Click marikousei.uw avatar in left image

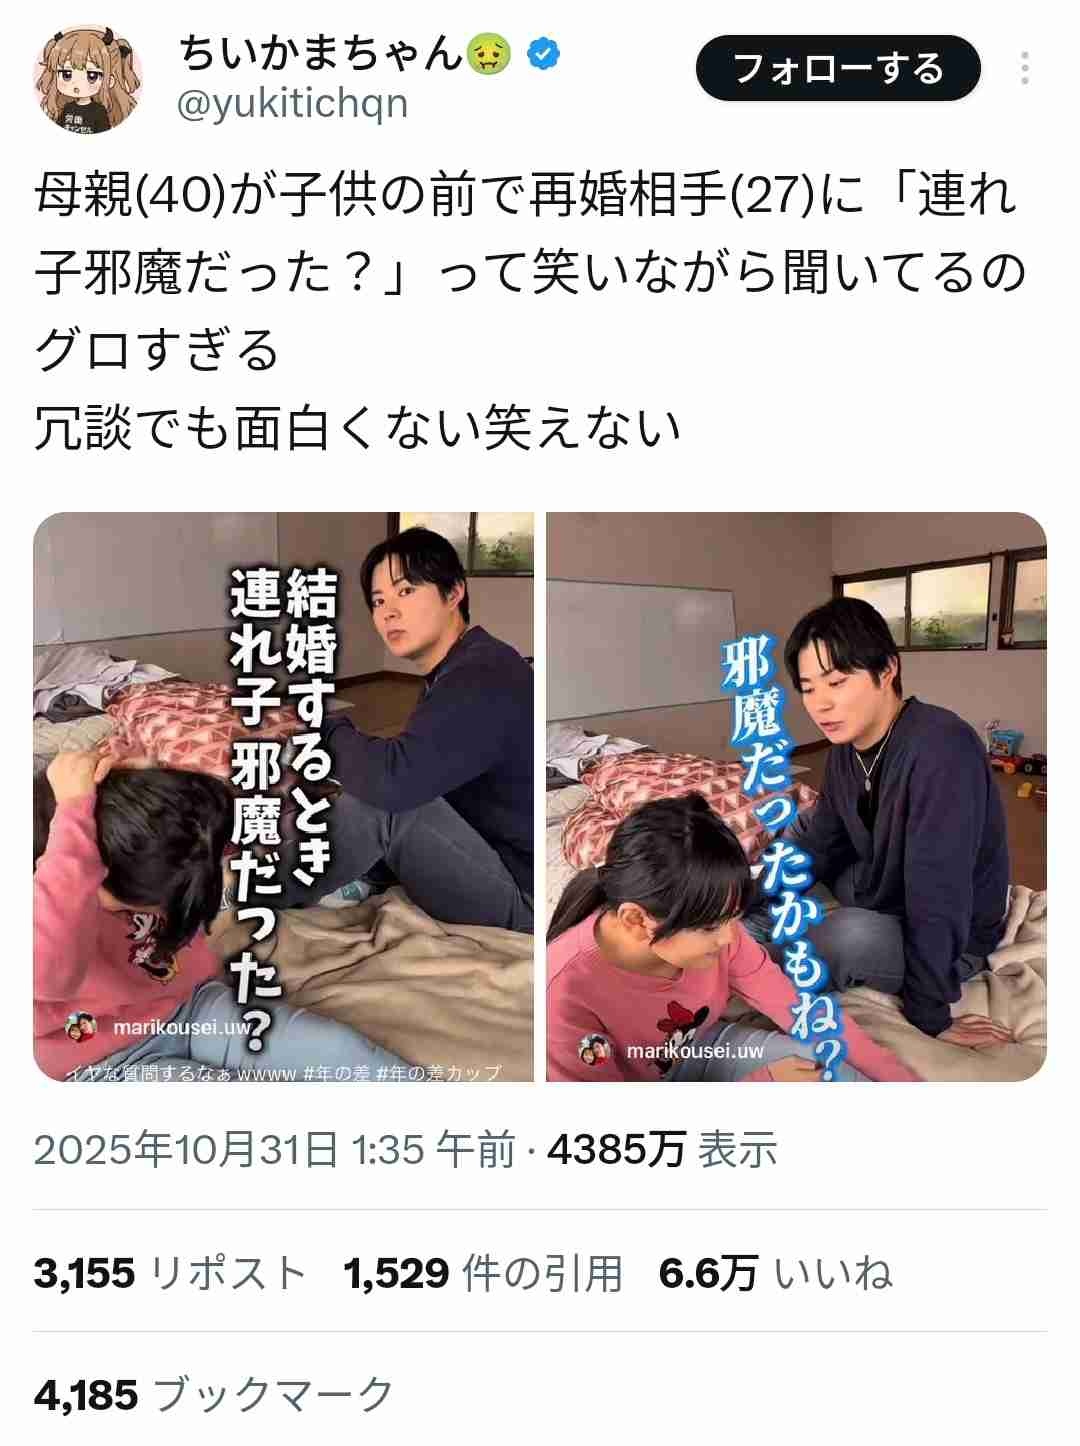pos(80,1027)
